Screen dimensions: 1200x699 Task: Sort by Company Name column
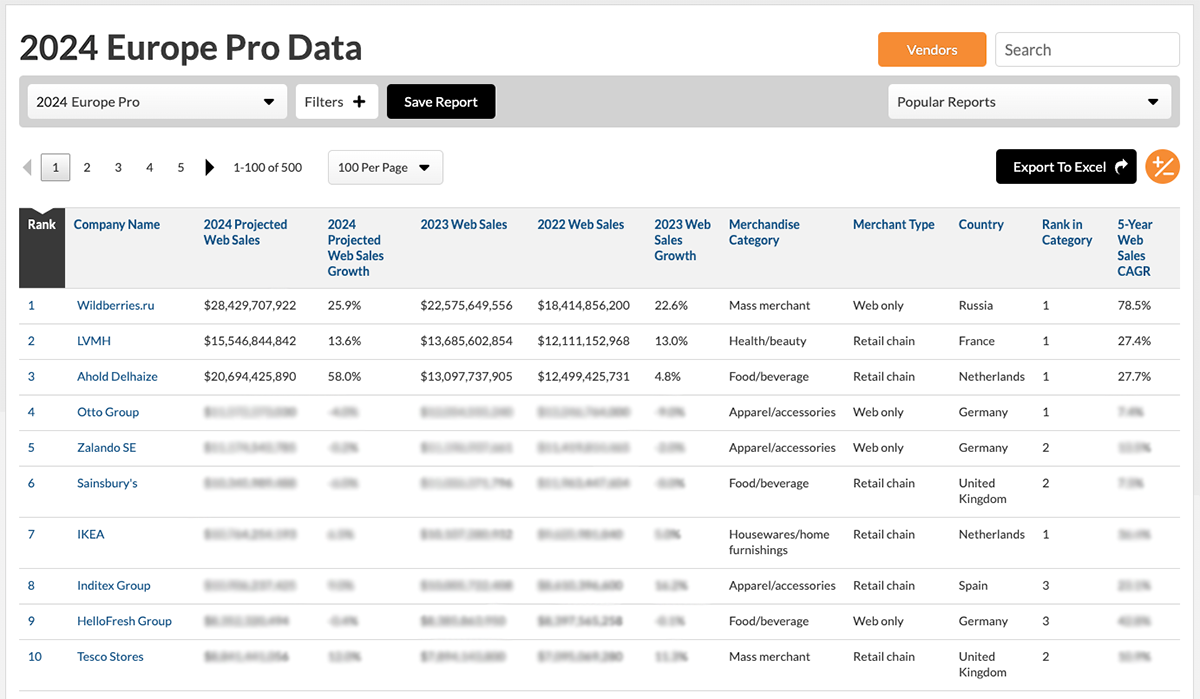[x=117, y=225]
